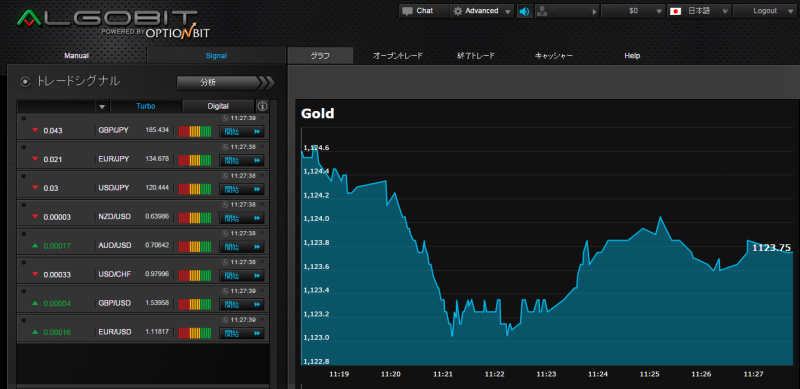Click the trade button for USD/JPY
800x389 pixels.
242,188
